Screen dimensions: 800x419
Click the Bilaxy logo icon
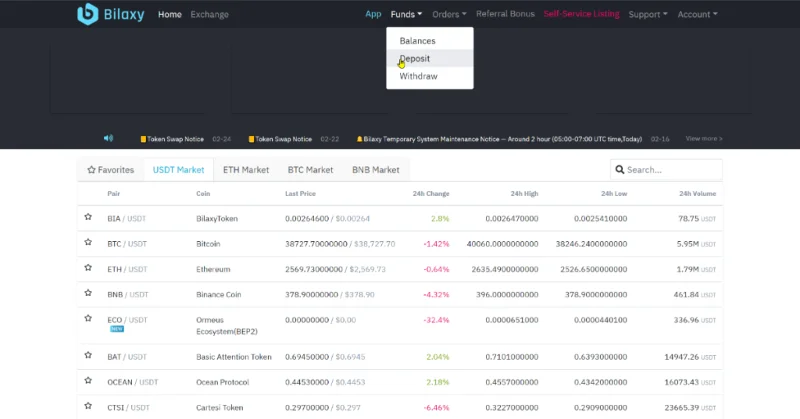pyautogui.click(x=87, y=14)
